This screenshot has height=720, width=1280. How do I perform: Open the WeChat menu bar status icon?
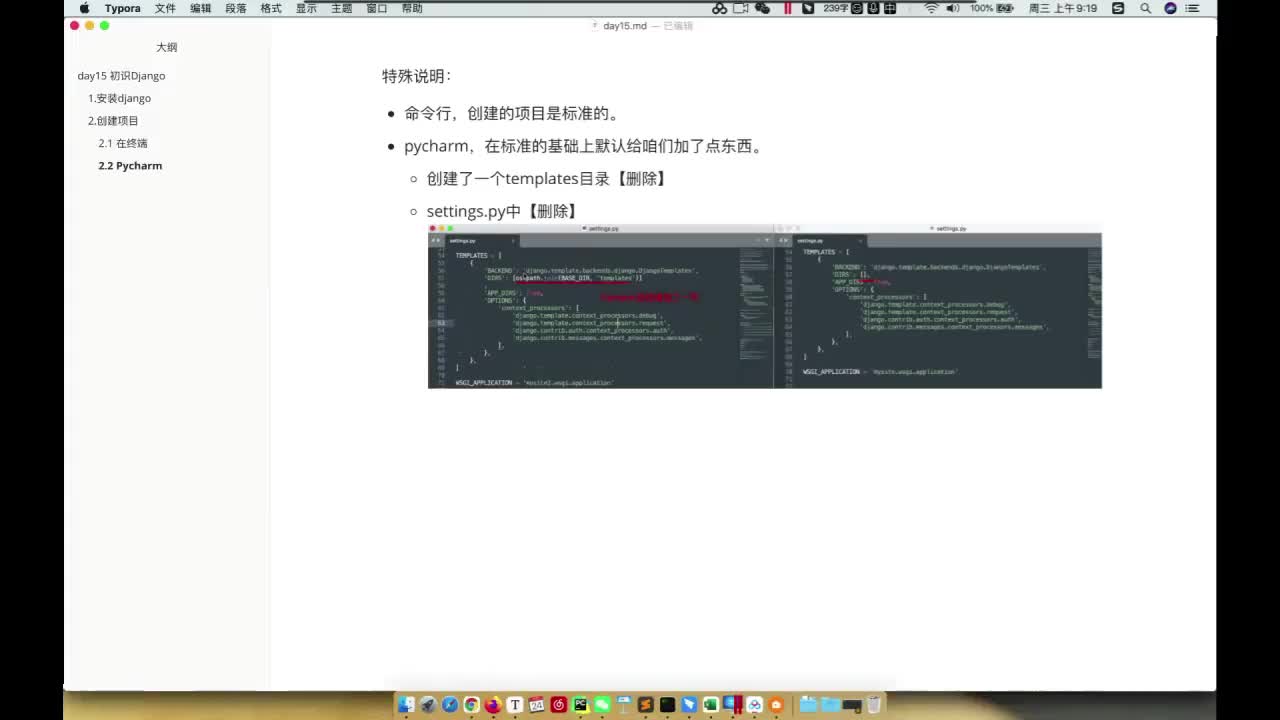762,8
